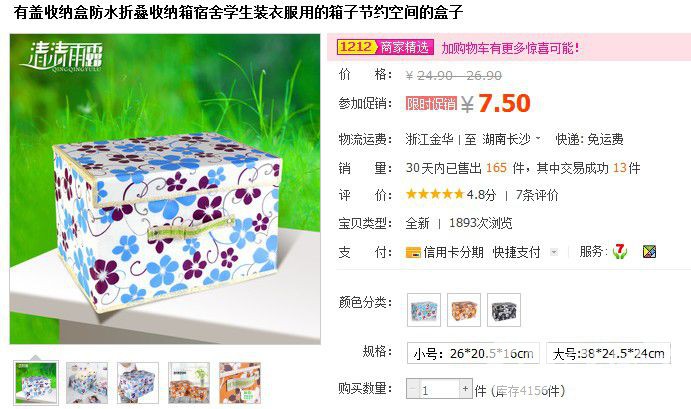Viewport: 691px width, 409px height.
Task: Select the black floral color option
Action: pos(504,310)
